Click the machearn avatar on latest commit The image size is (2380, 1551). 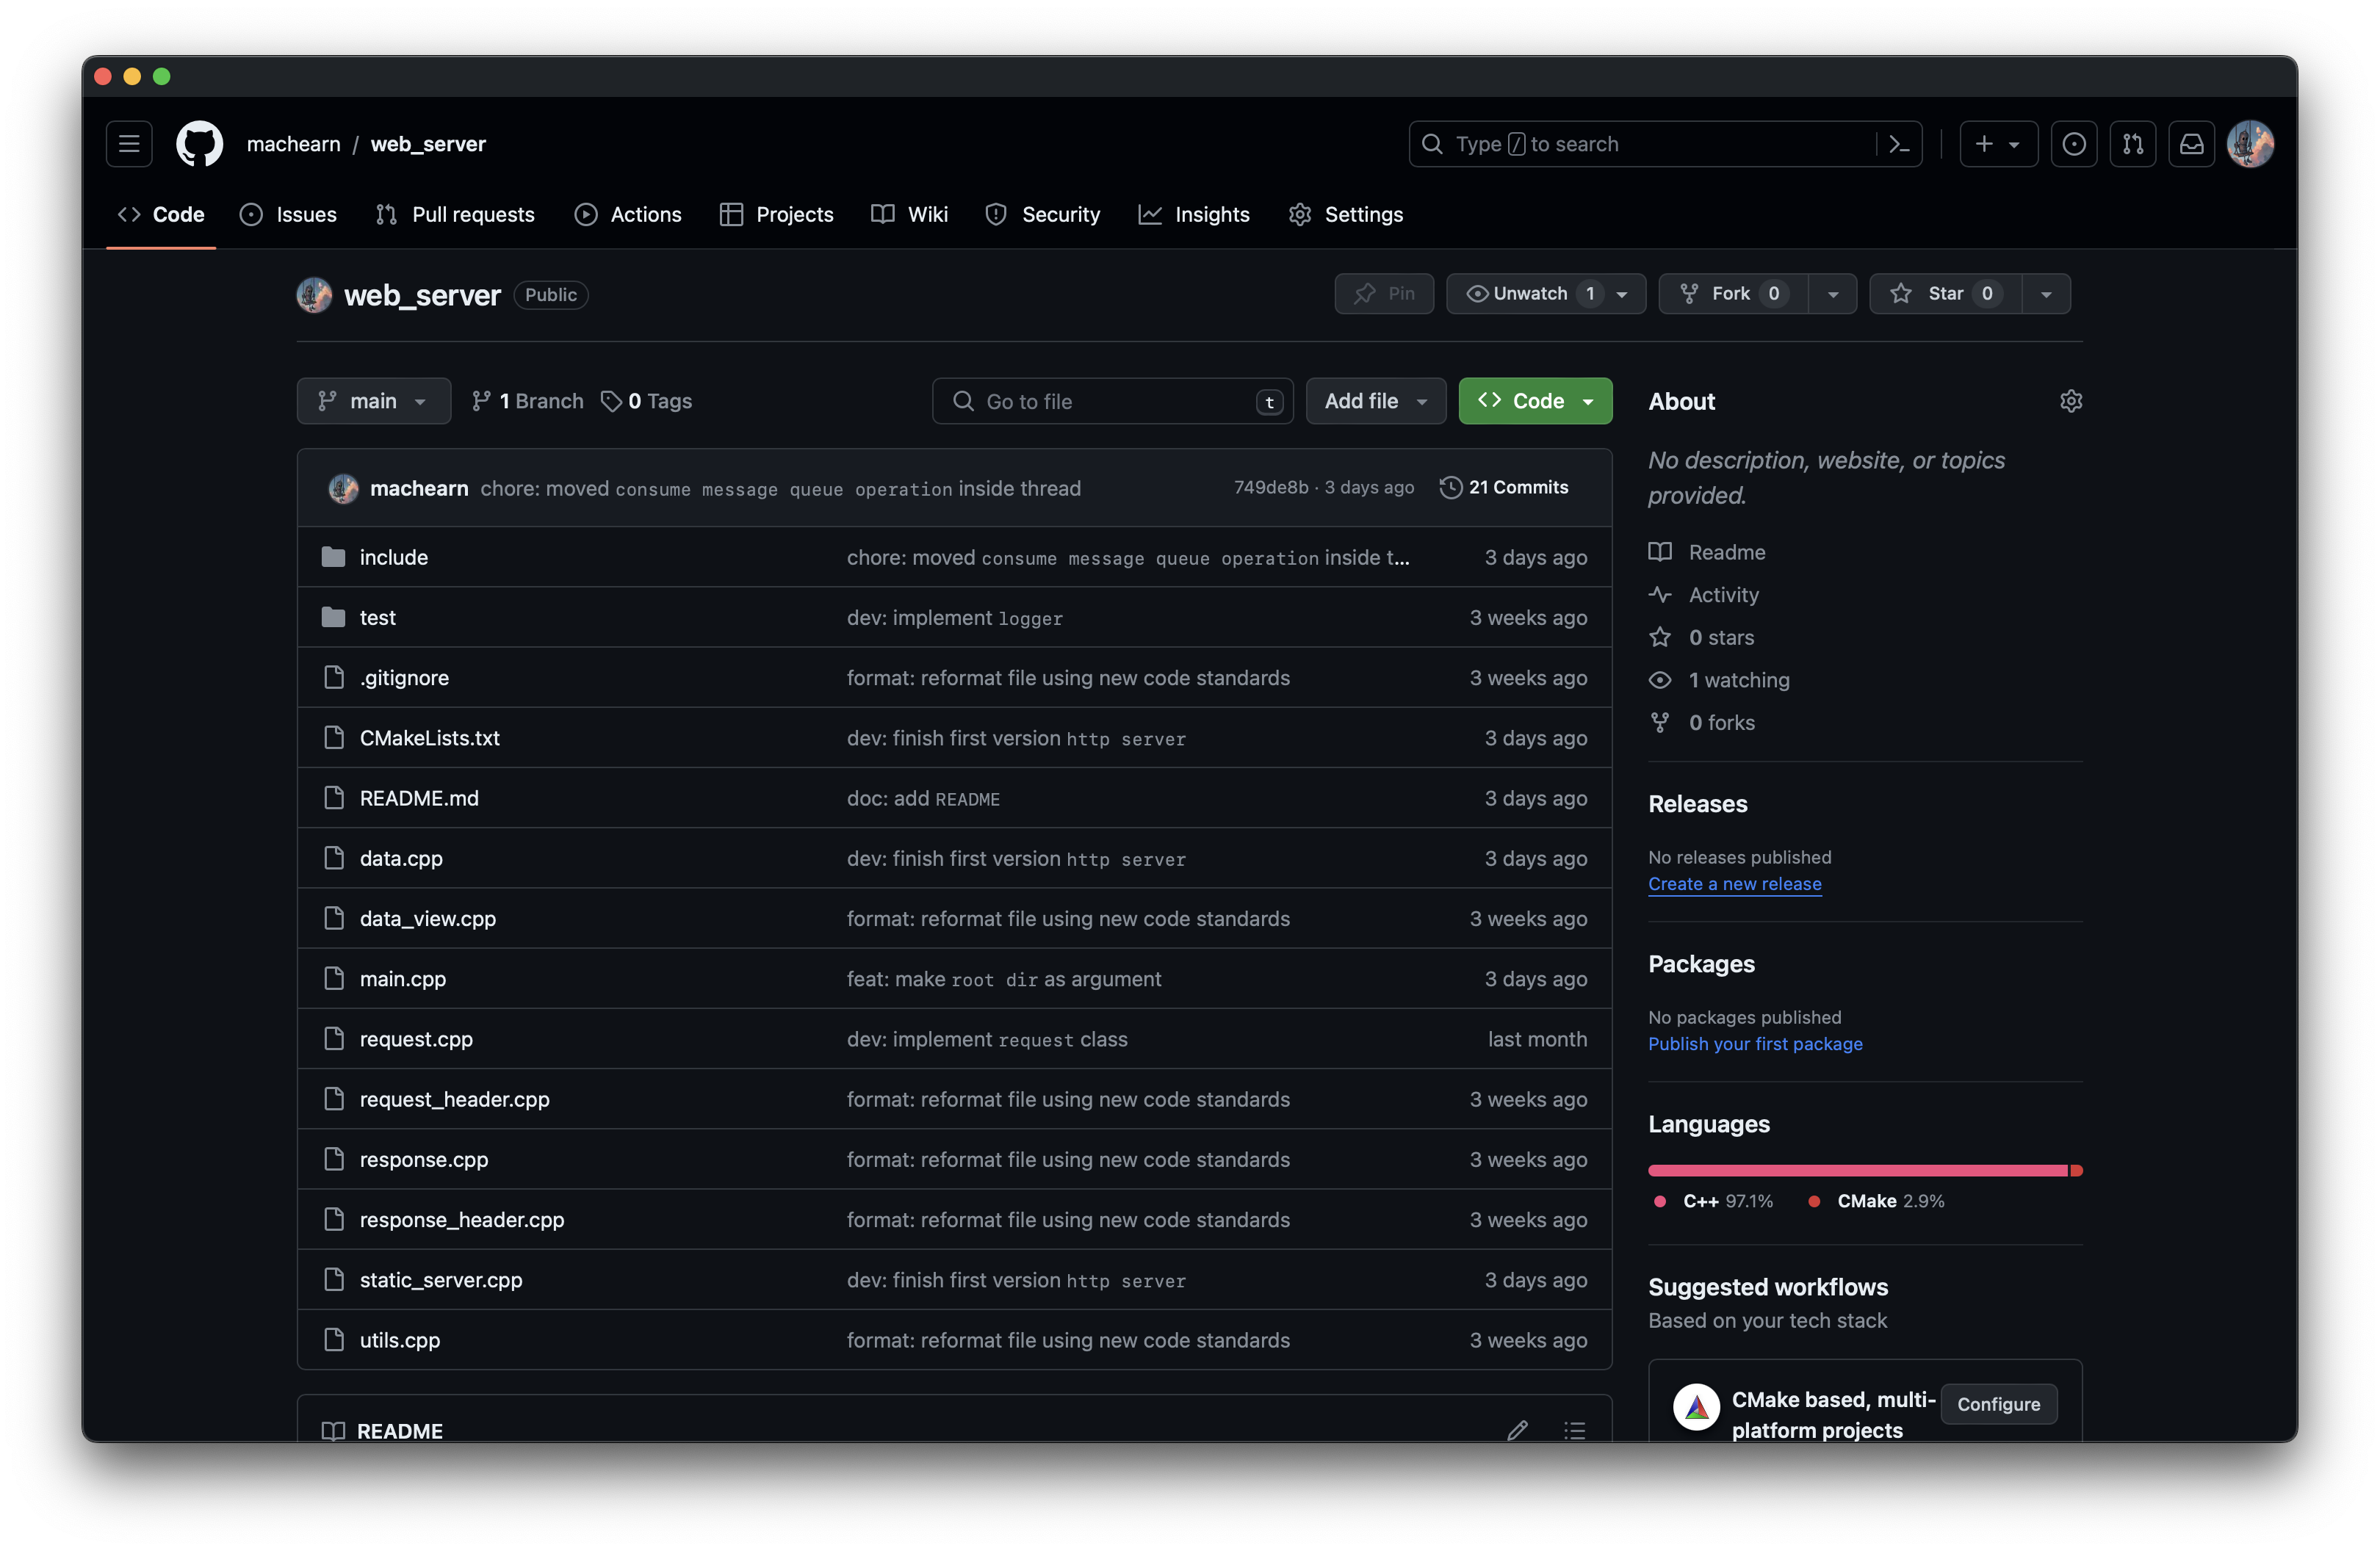pyautogui.click(x=343, y=488)
